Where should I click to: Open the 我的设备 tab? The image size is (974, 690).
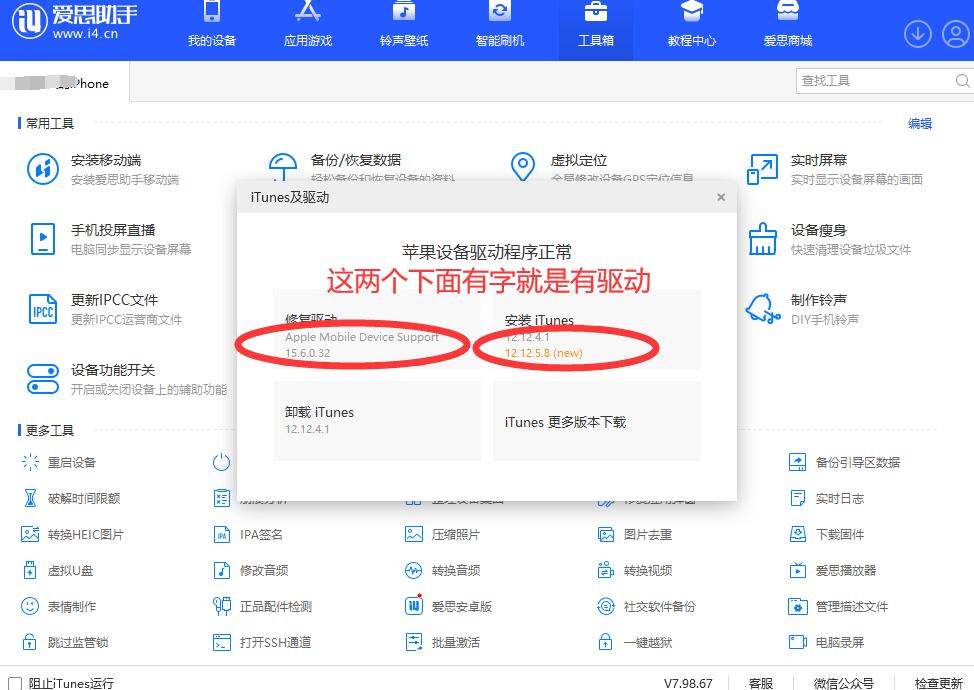pyautogui.click(x=212, y=26)
